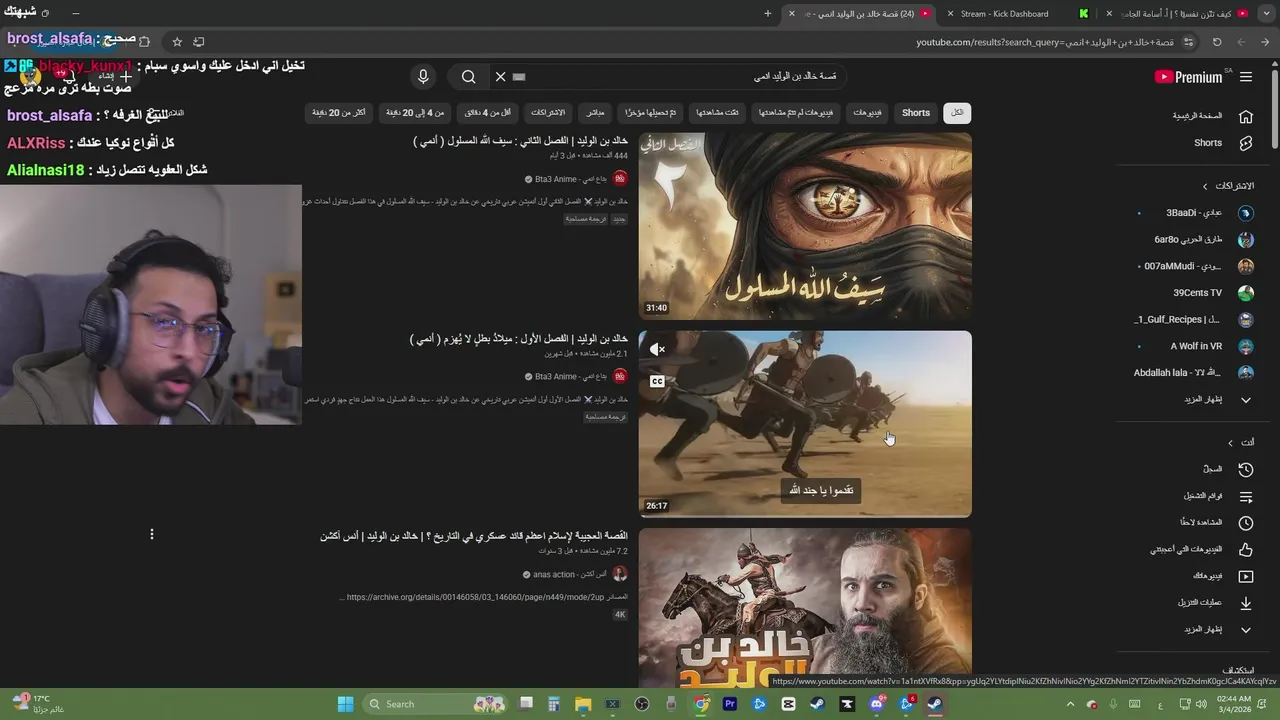Run the search with the magnifier icon
Image resolution: width=1280 pixels, height=720 pixels.
click(468, 77)
